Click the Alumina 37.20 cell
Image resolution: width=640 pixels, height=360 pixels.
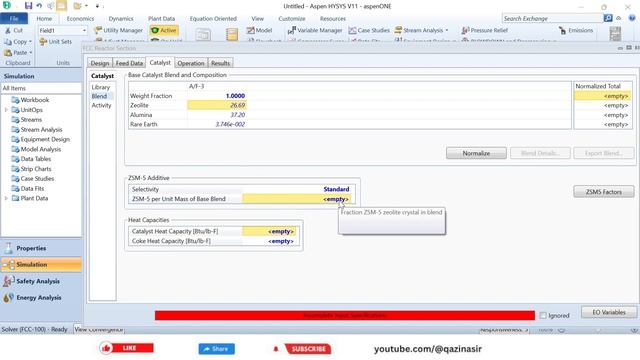[x=217, y=115]
